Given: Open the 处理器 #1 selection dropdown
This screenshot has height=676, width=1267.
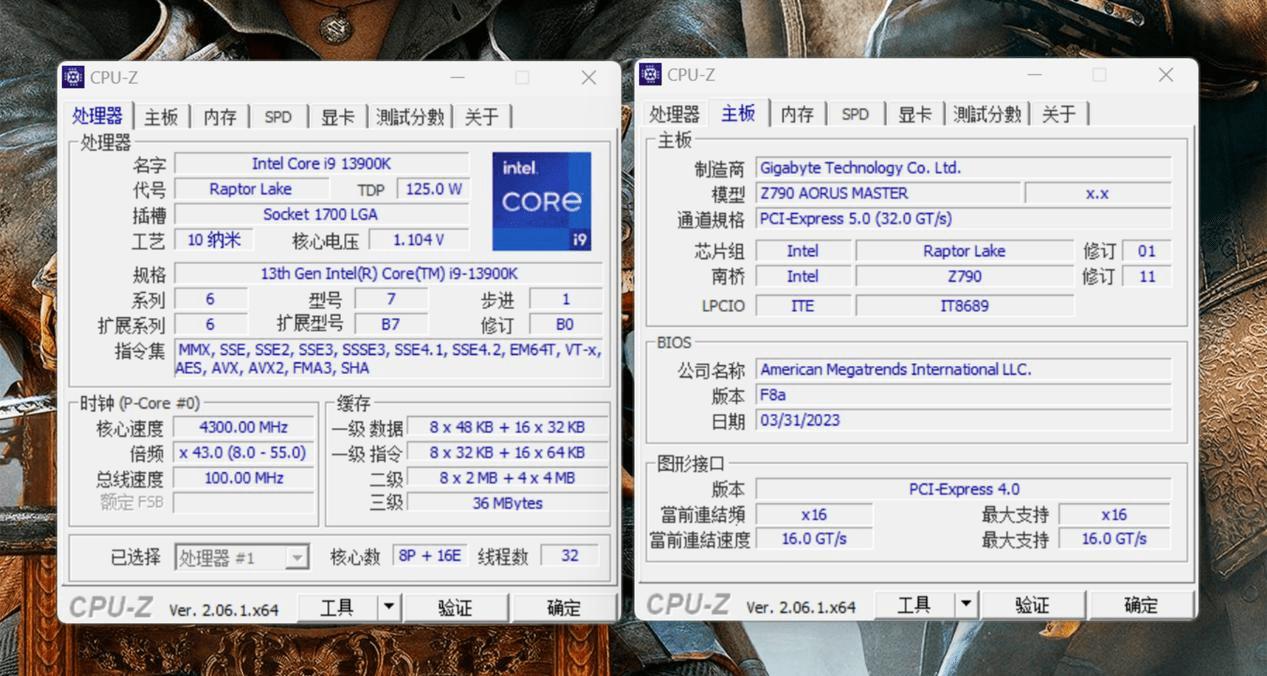Looking at the screenshot, I should (241, 557).
